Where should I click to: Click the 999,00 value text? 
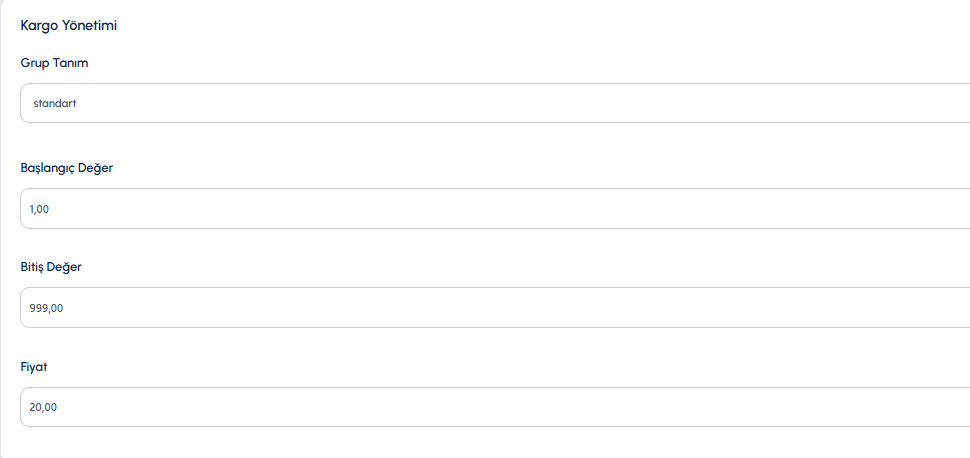click(46, 308)
